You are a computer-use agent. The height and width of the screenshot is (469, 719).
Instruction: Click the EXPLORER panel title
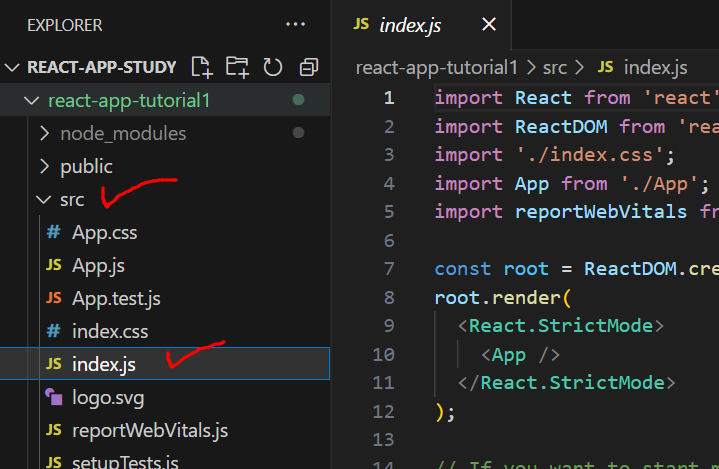65,25
